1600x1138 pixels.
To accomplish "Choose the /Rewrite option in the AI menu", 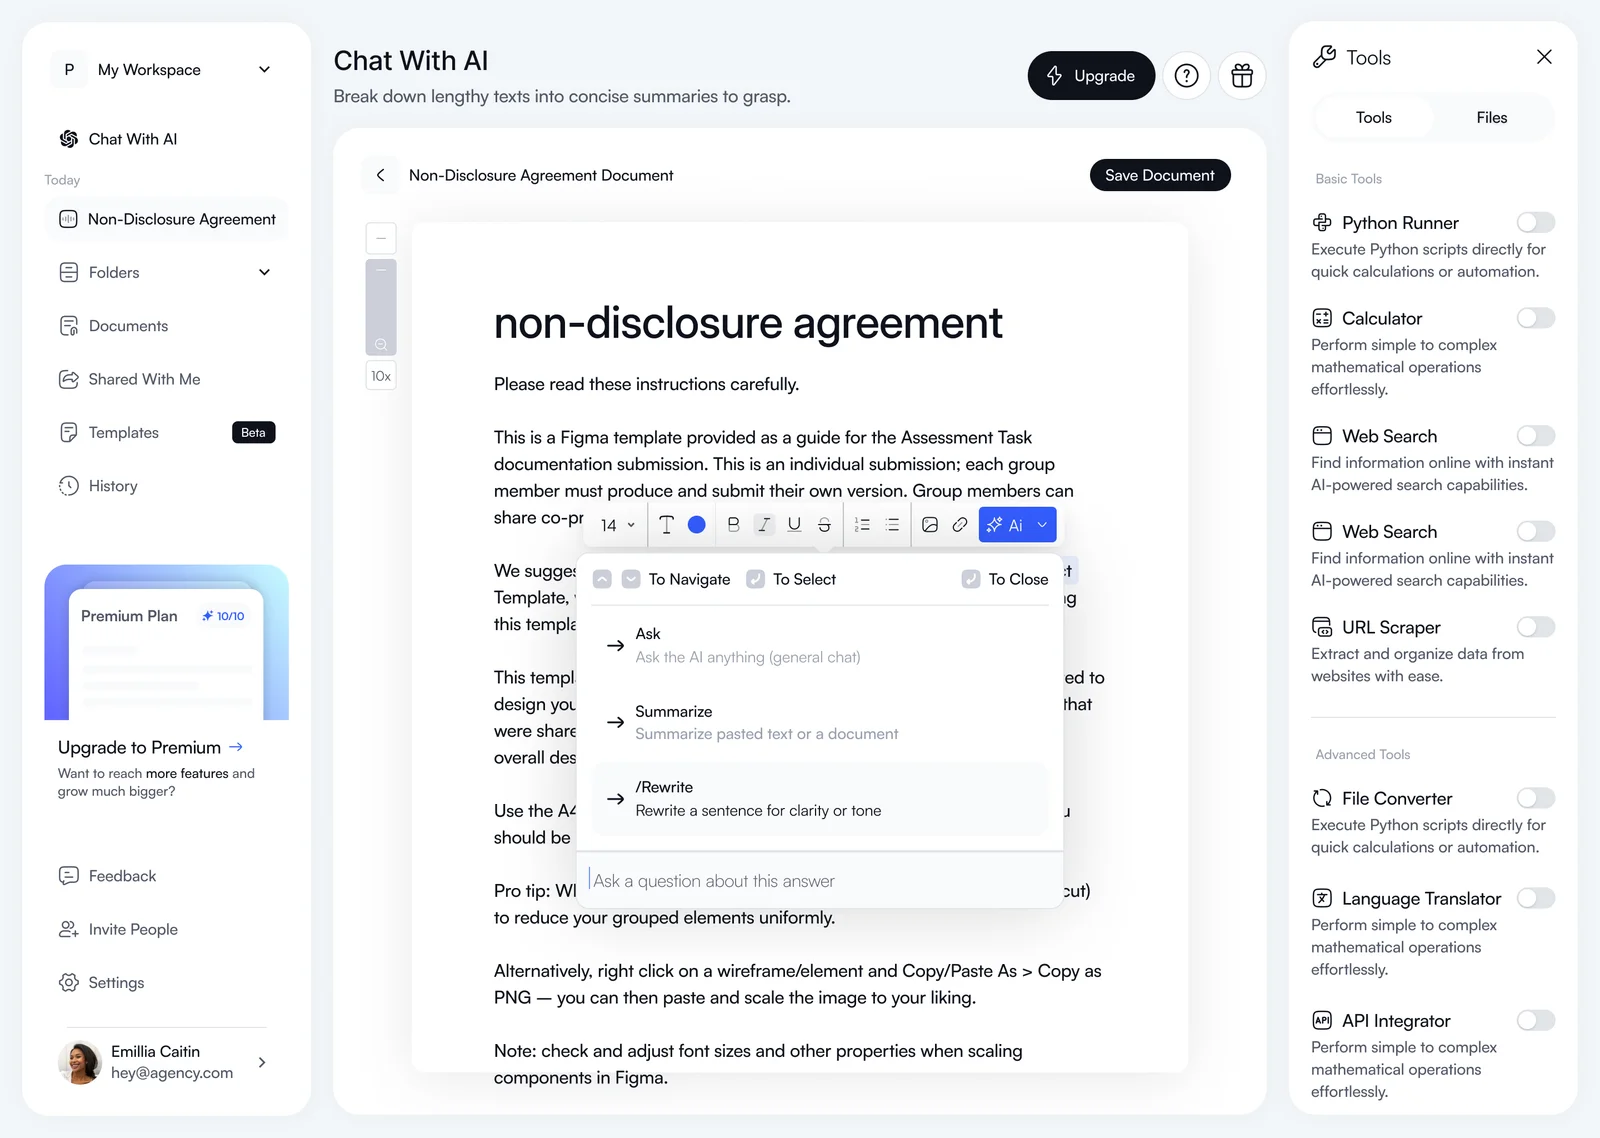I will [820, 799].
